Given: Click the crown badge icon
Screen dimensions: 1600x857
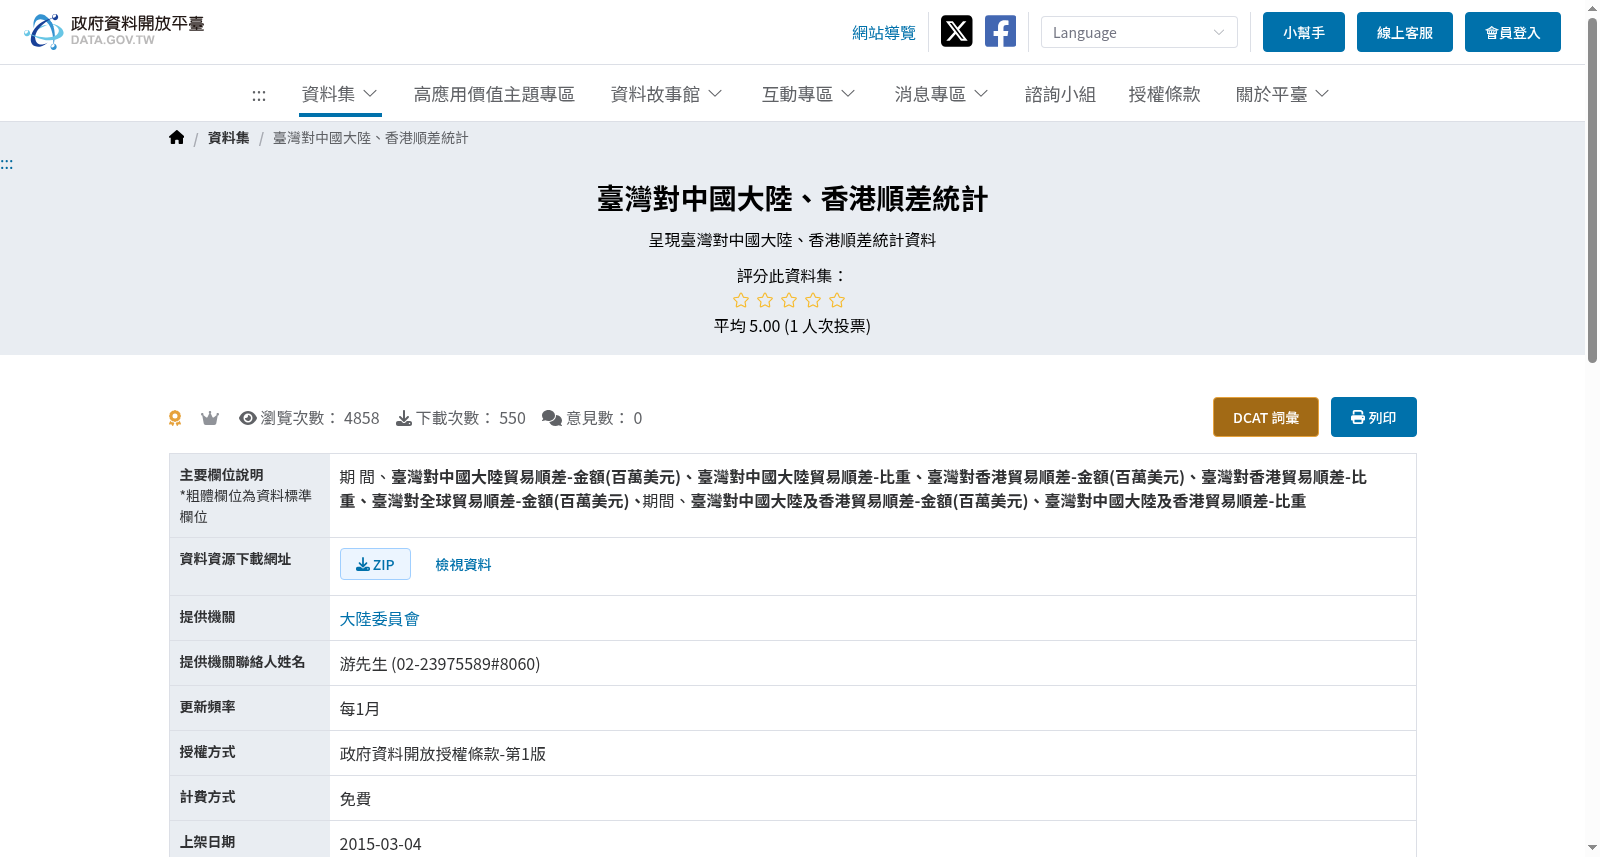Looking at the screenshot, I should 210,418.
